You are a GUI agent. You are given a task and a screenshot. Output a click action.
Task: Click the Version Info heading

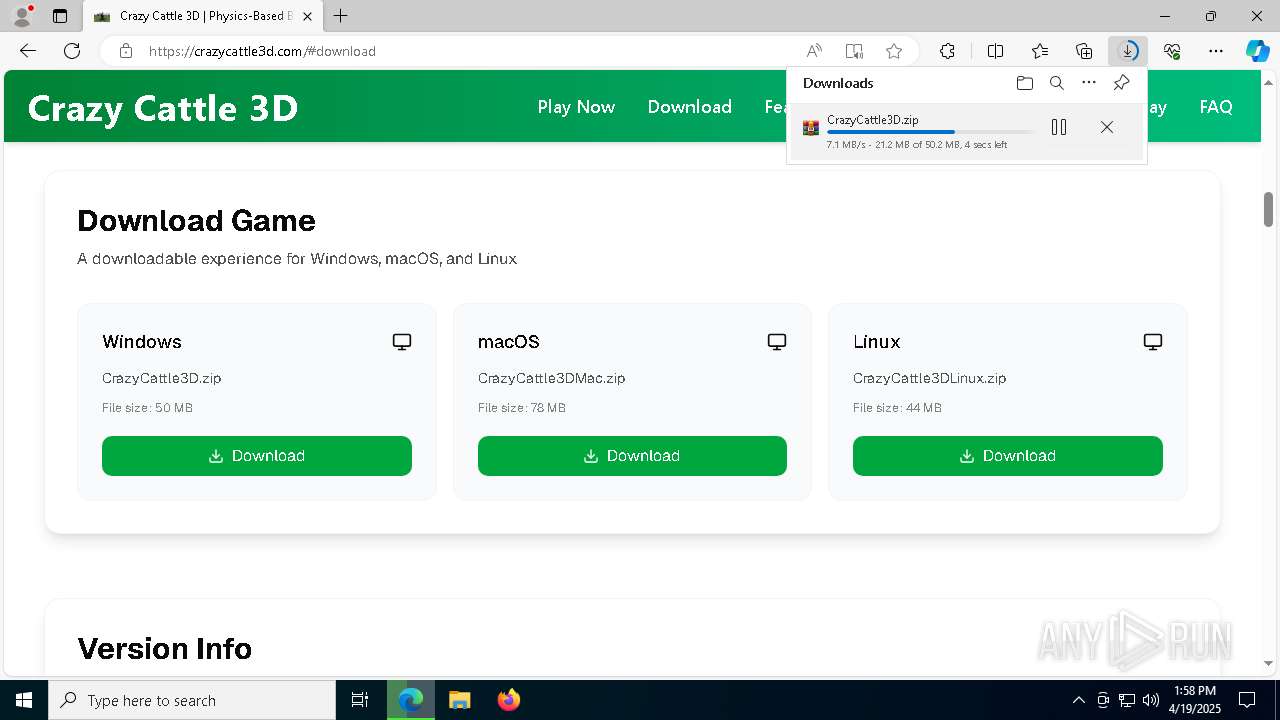point(165,648)
